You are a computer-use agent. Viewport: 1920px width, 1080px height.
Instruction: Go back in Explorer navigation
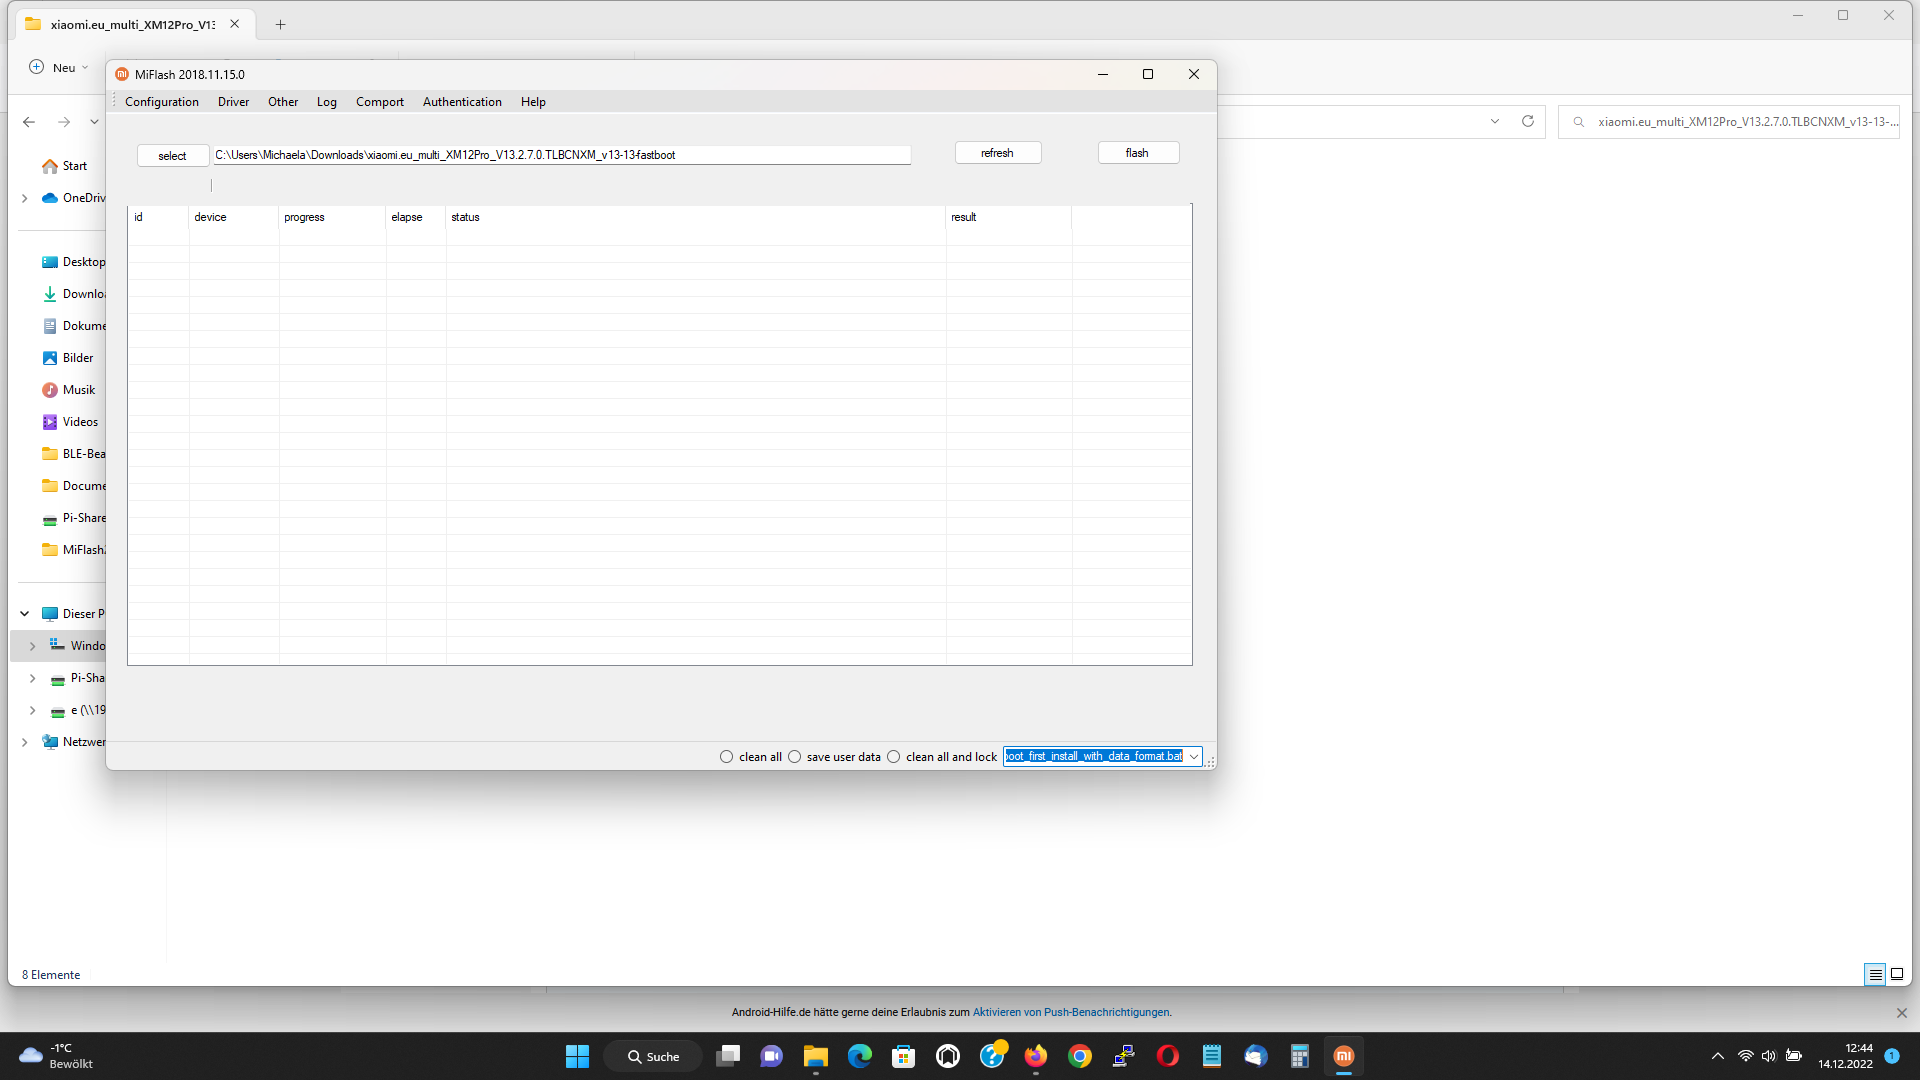click(x=29, y=122)
